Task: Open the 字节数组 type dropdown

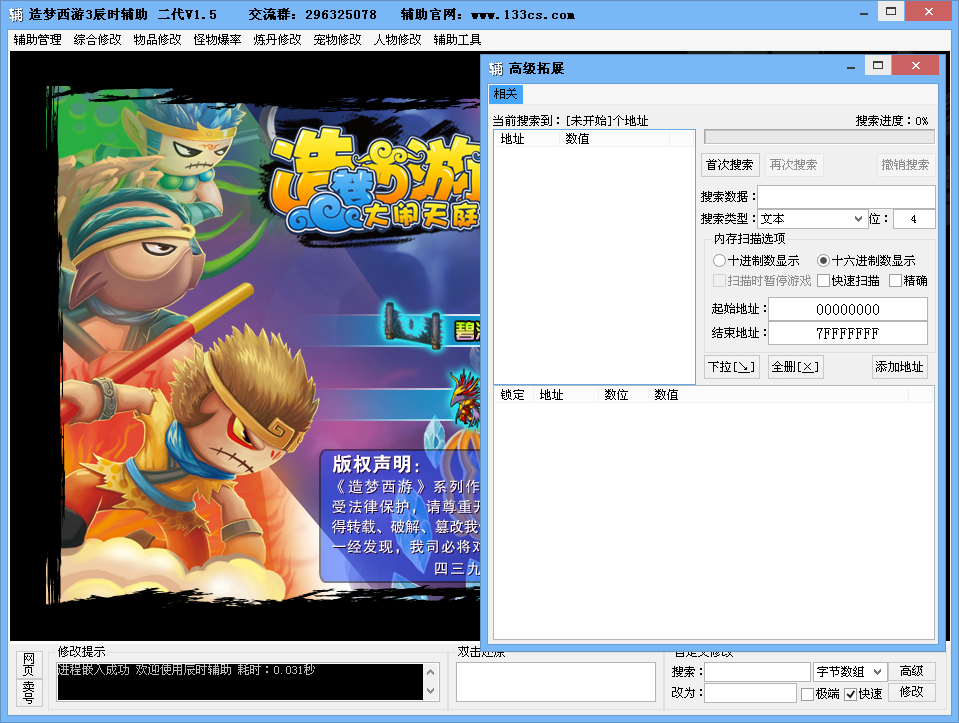Action: pos(850,672)
